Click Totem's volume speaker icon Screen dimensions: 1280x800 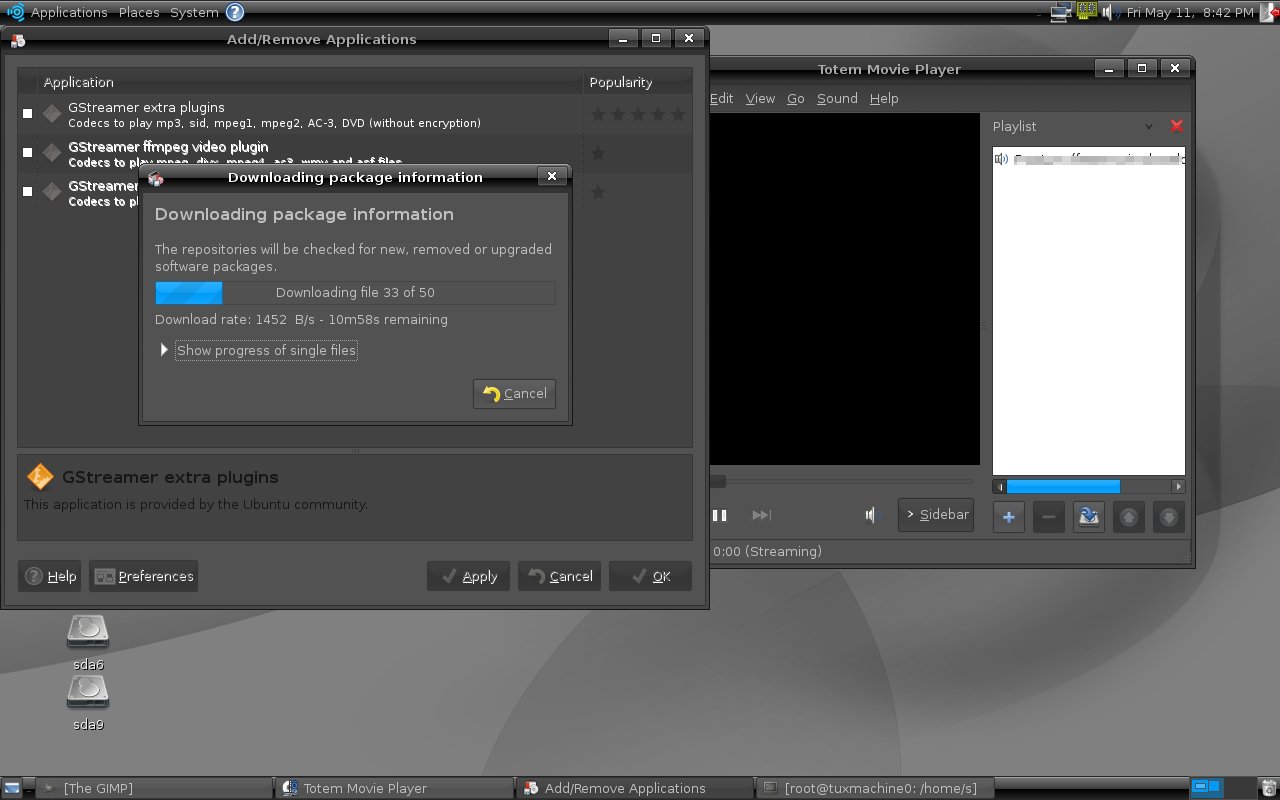point(872,515)
